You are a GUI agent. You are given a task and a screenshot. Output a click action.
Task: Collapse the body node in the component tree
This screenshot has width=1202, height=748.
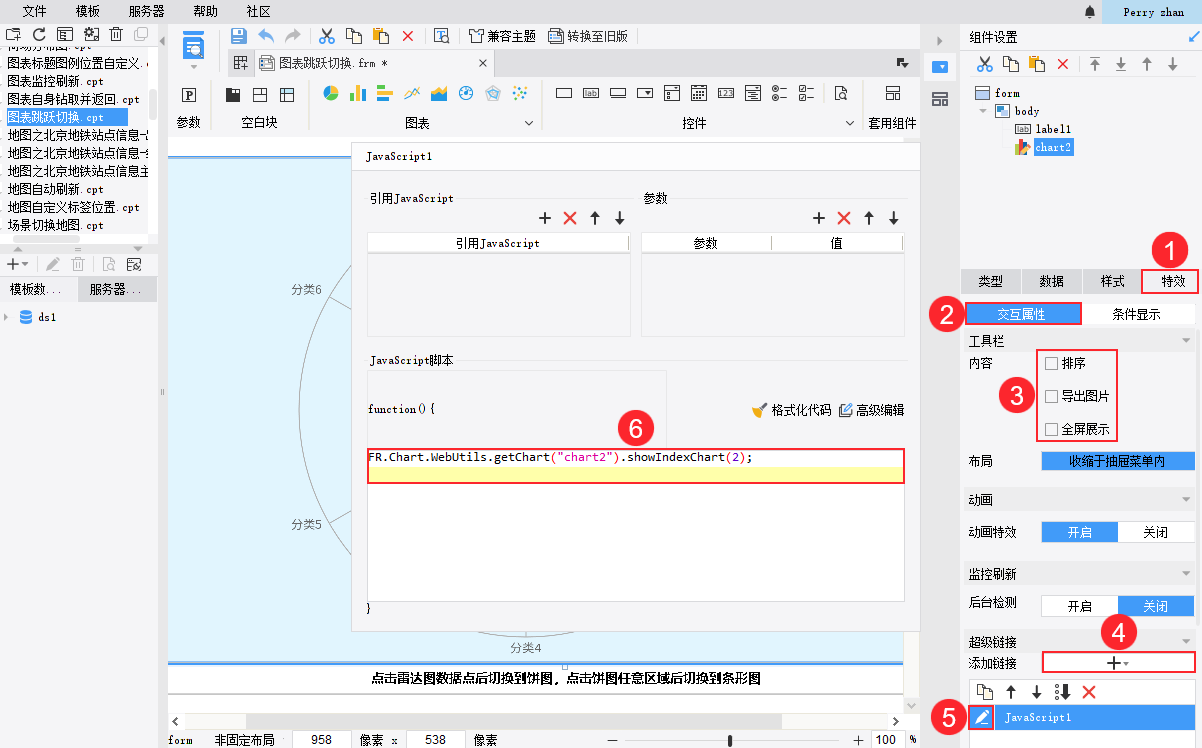point(982,111)
